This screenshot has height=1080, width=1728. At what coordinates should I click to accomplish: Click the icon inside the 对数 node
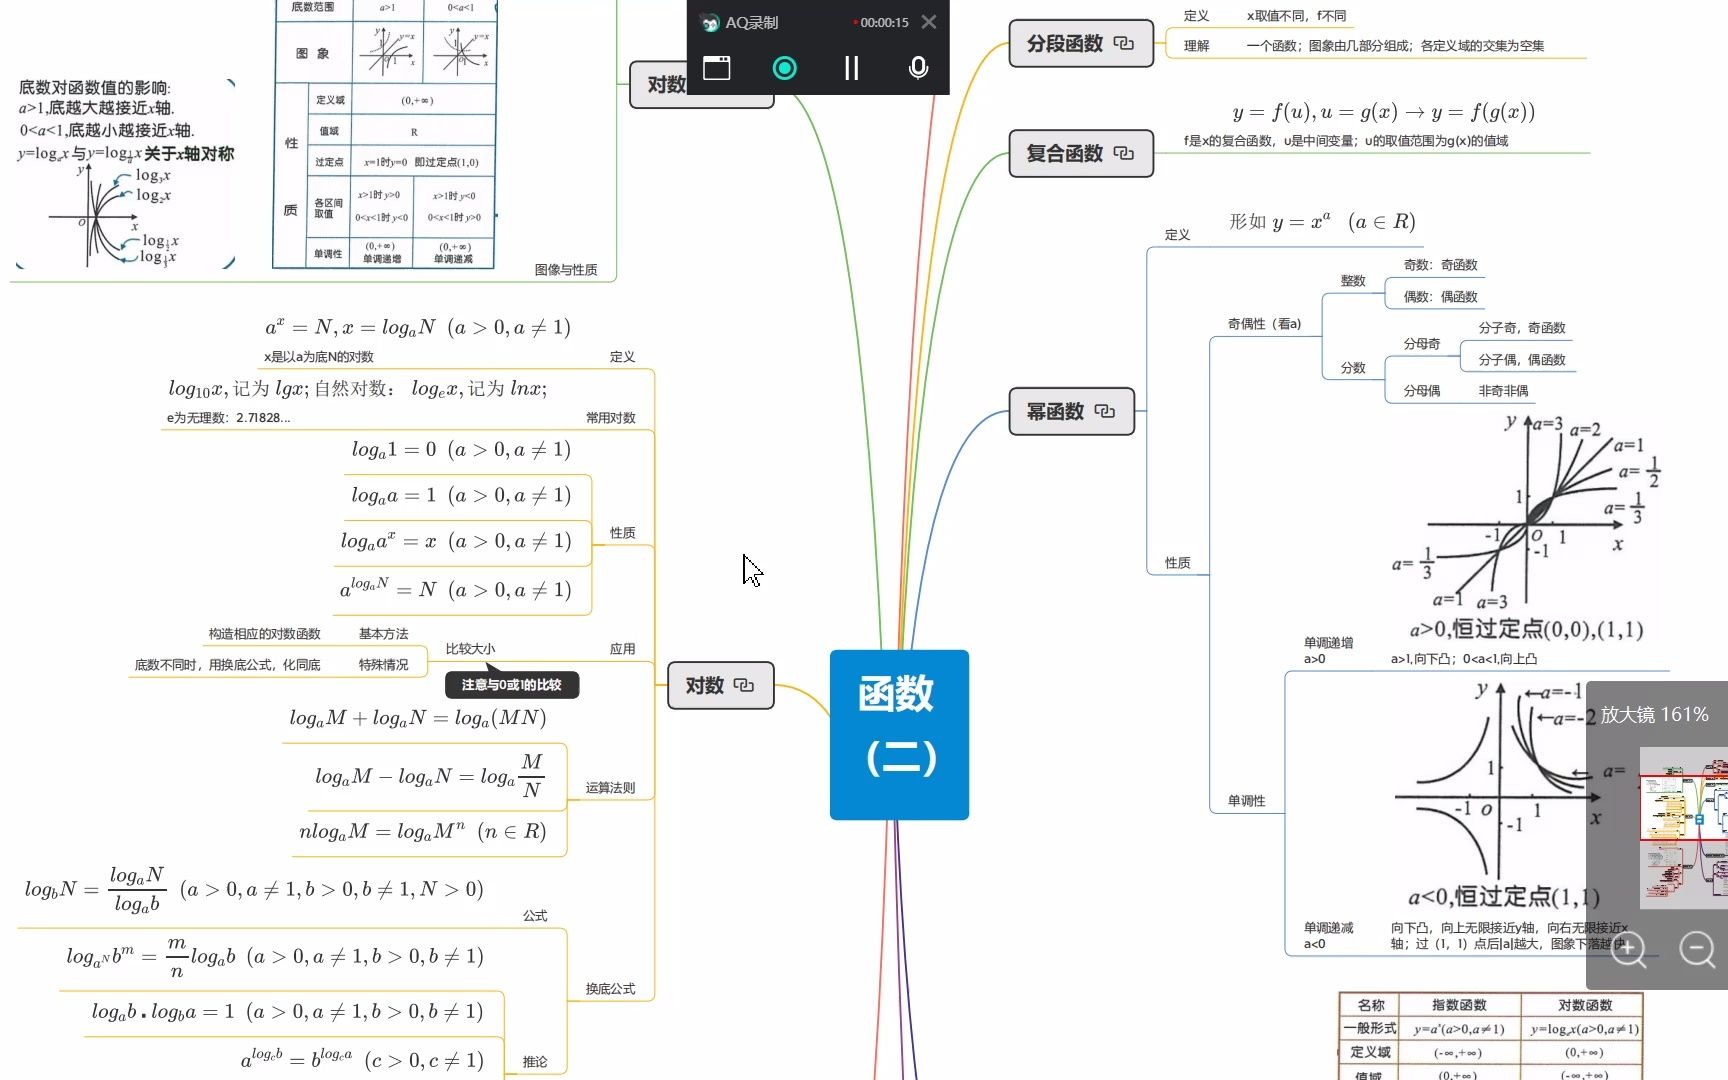(x=743, y=686)
